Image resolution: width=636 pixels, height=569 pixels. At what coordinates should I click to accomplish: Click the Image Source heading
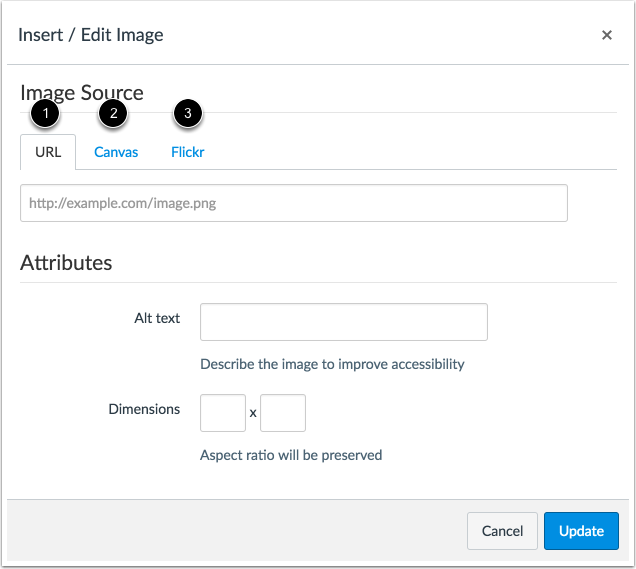(x=82, y=93)
